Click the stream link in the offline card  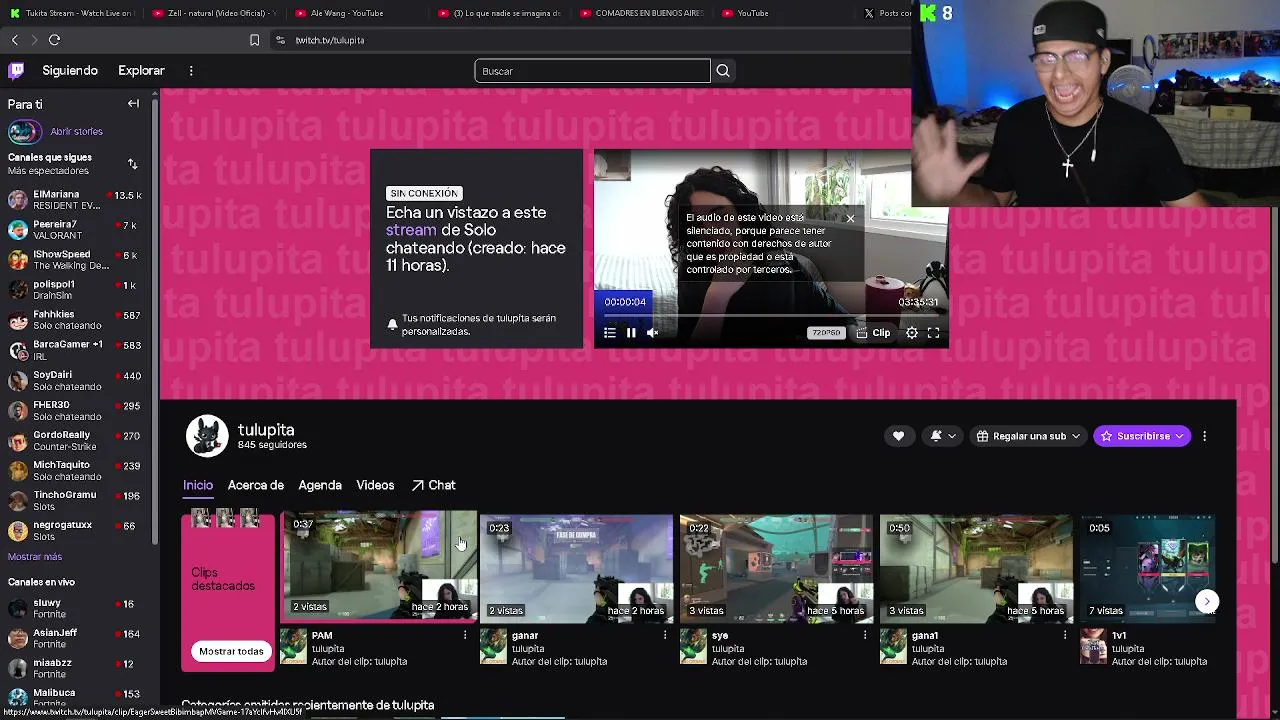411,230
